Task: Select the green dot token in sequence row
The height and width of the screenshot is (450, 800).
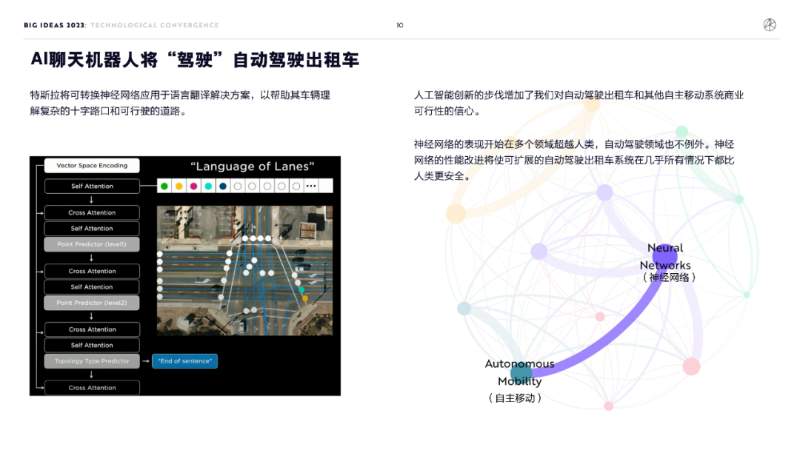Action: click(x=164, y=186)
